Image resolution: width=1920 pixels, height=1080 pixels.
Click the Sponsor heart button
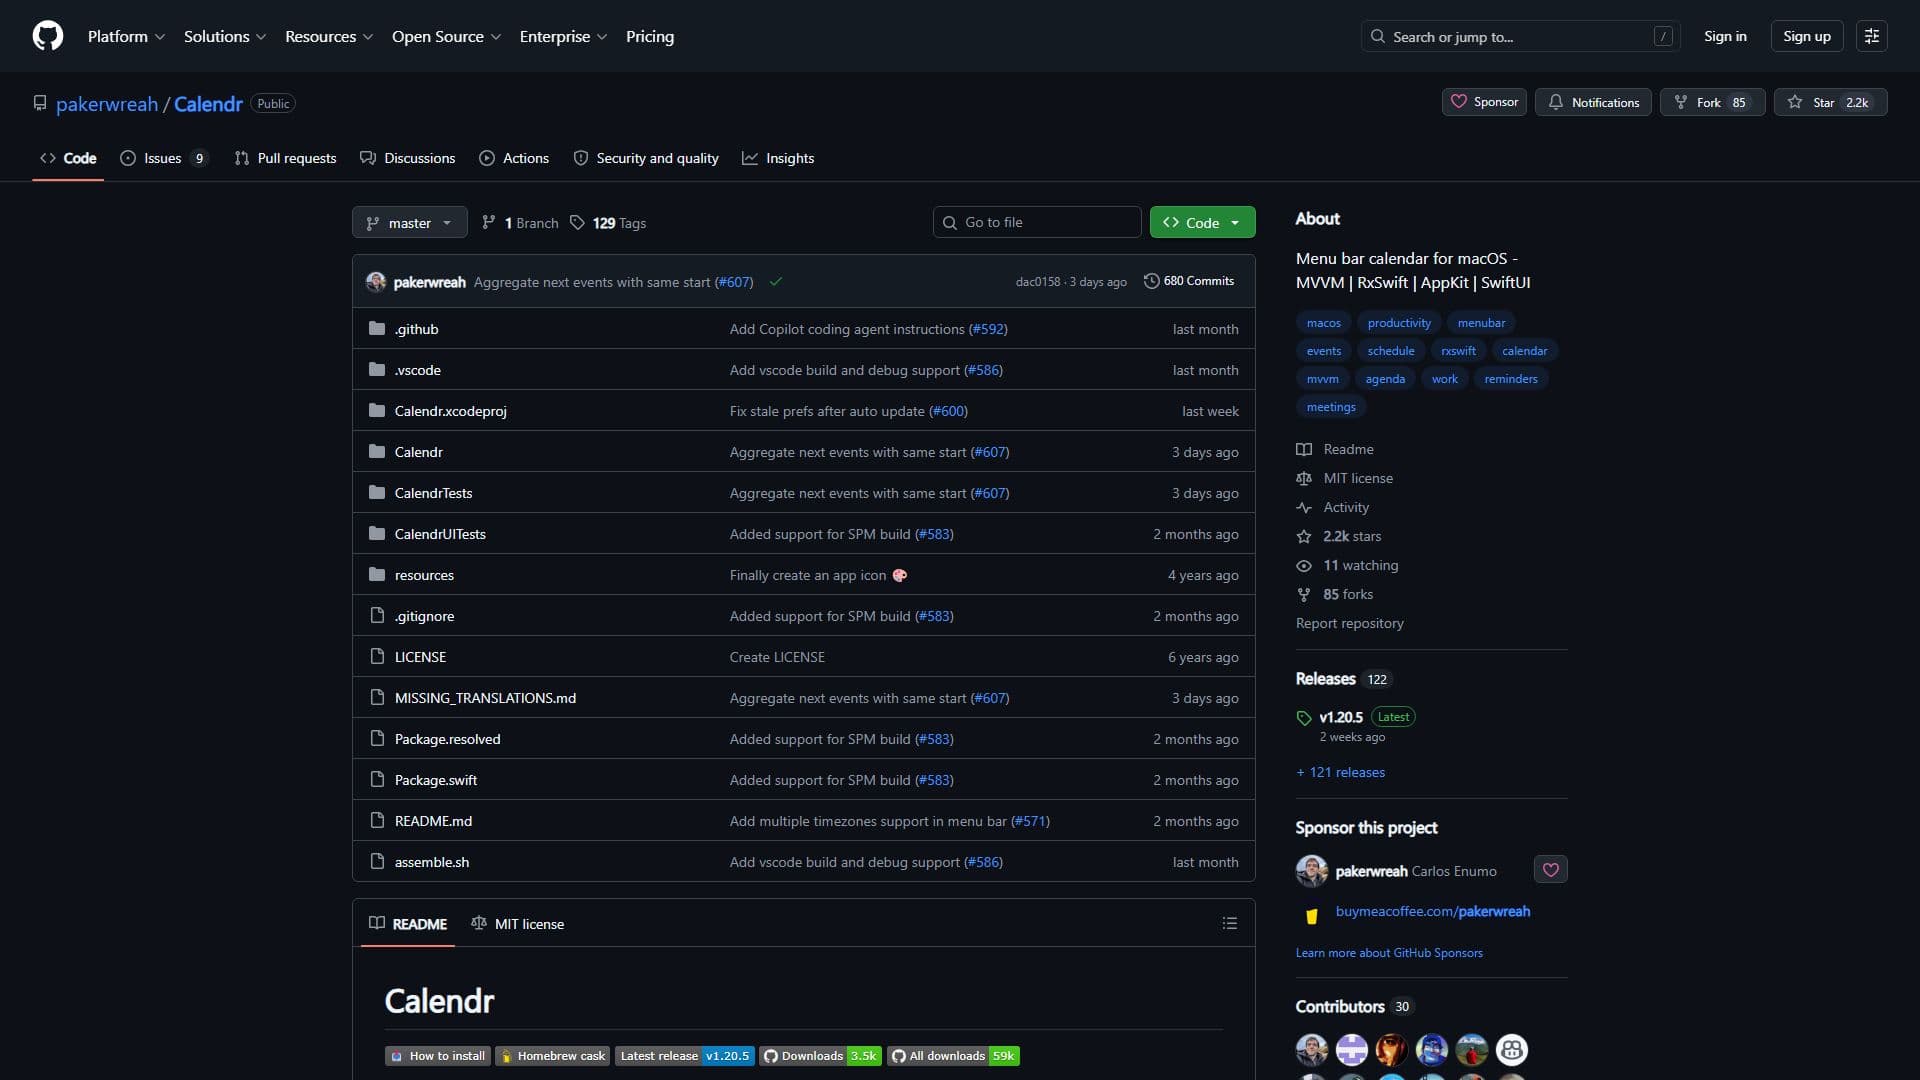pos(1484,102)
